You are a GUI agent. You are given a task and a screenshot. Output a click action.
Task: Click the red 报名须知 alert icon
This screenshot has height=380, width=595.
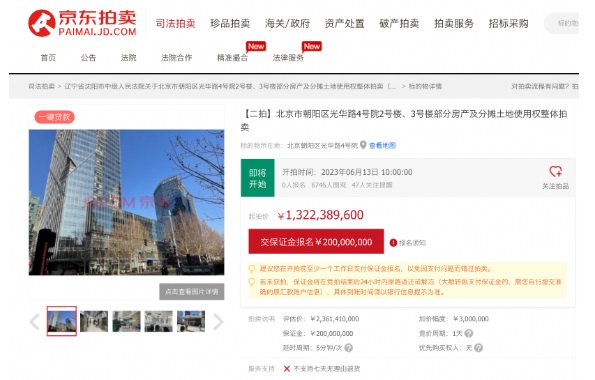(x=393, y=243)
